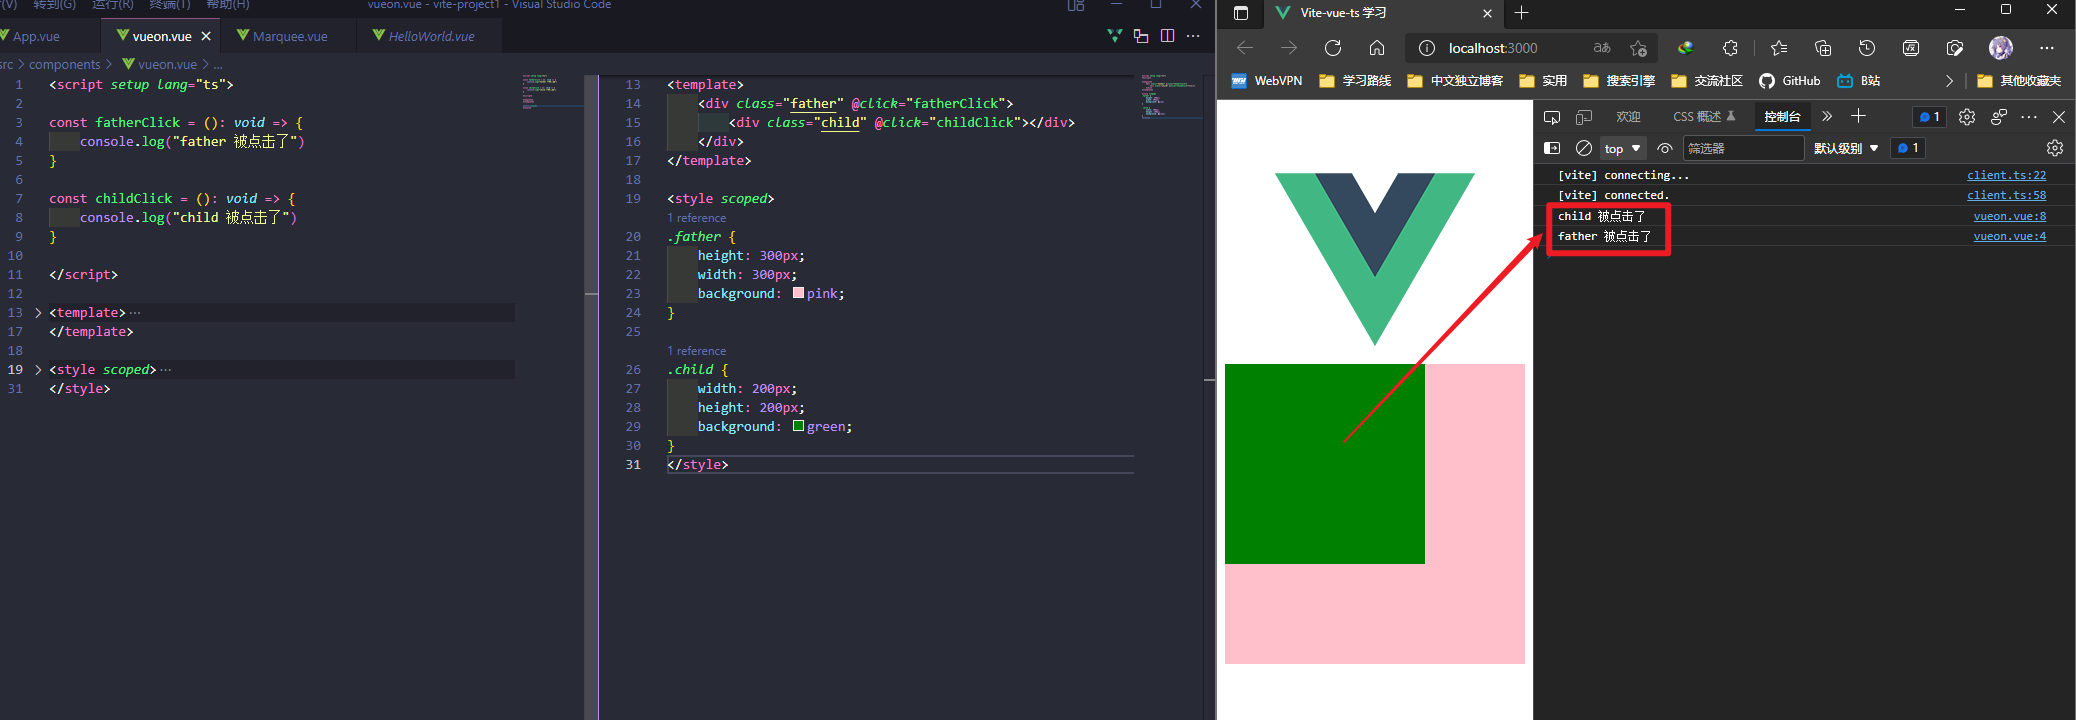
Task: Open a new browser tab
Action: tap(1521, 13)
